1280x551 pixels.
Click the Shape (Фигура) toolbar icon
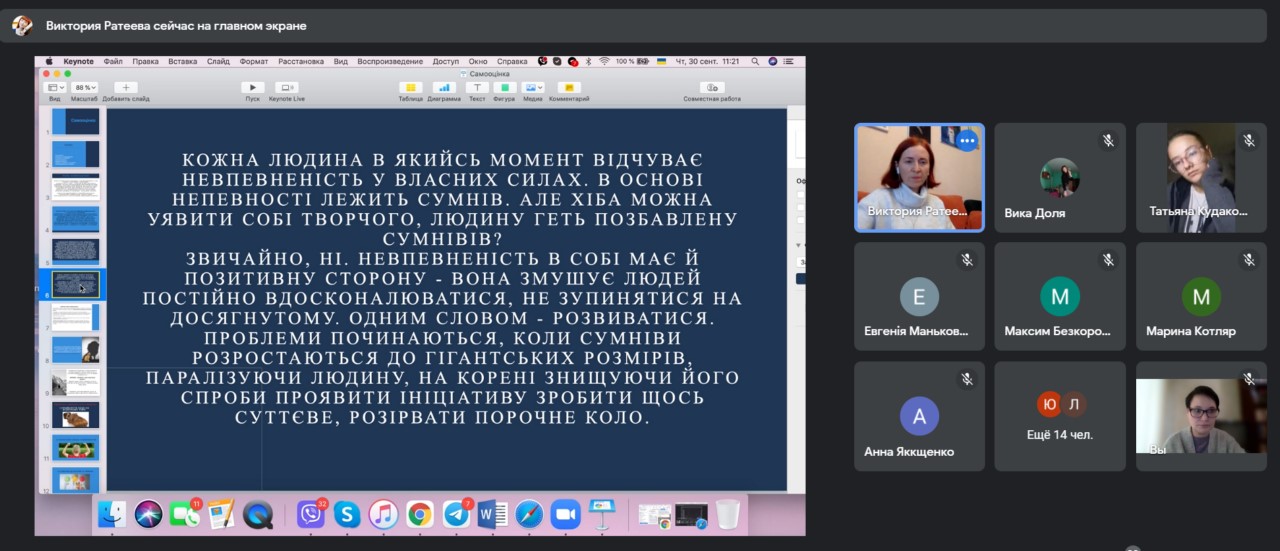pos(504,88)
